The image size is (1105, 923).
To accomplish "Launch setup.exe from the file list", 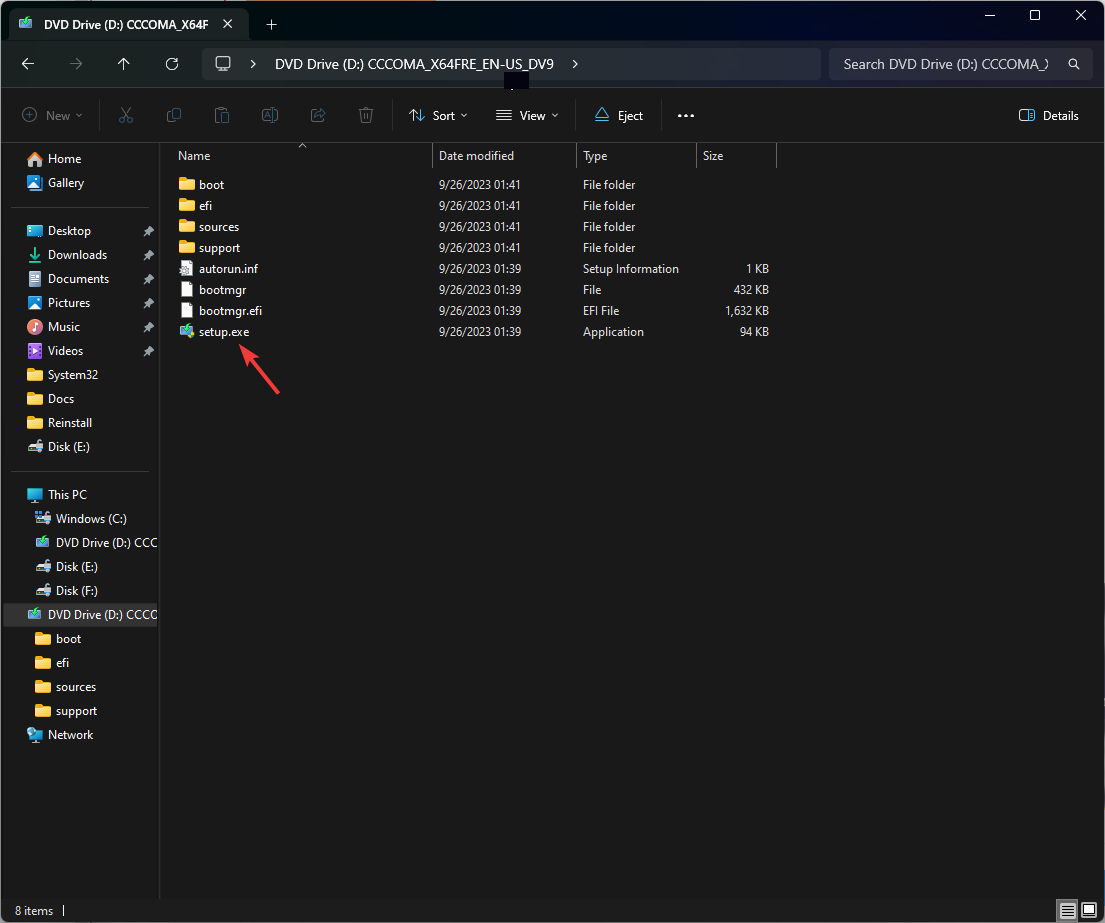I will 224,331.
